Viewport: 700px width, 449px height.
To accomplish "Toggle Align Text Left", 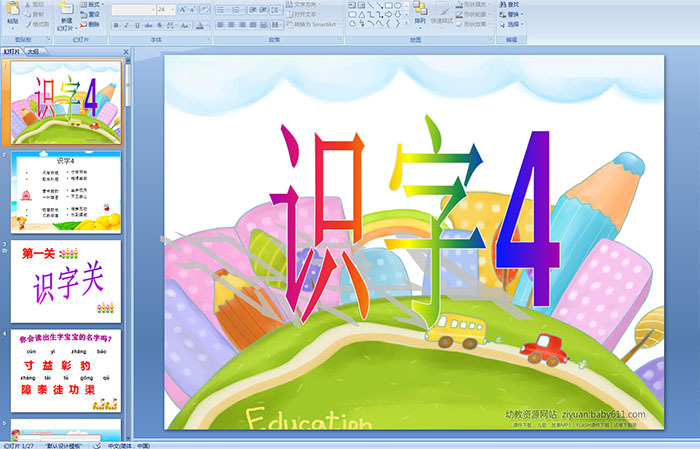I will [221, 25].
